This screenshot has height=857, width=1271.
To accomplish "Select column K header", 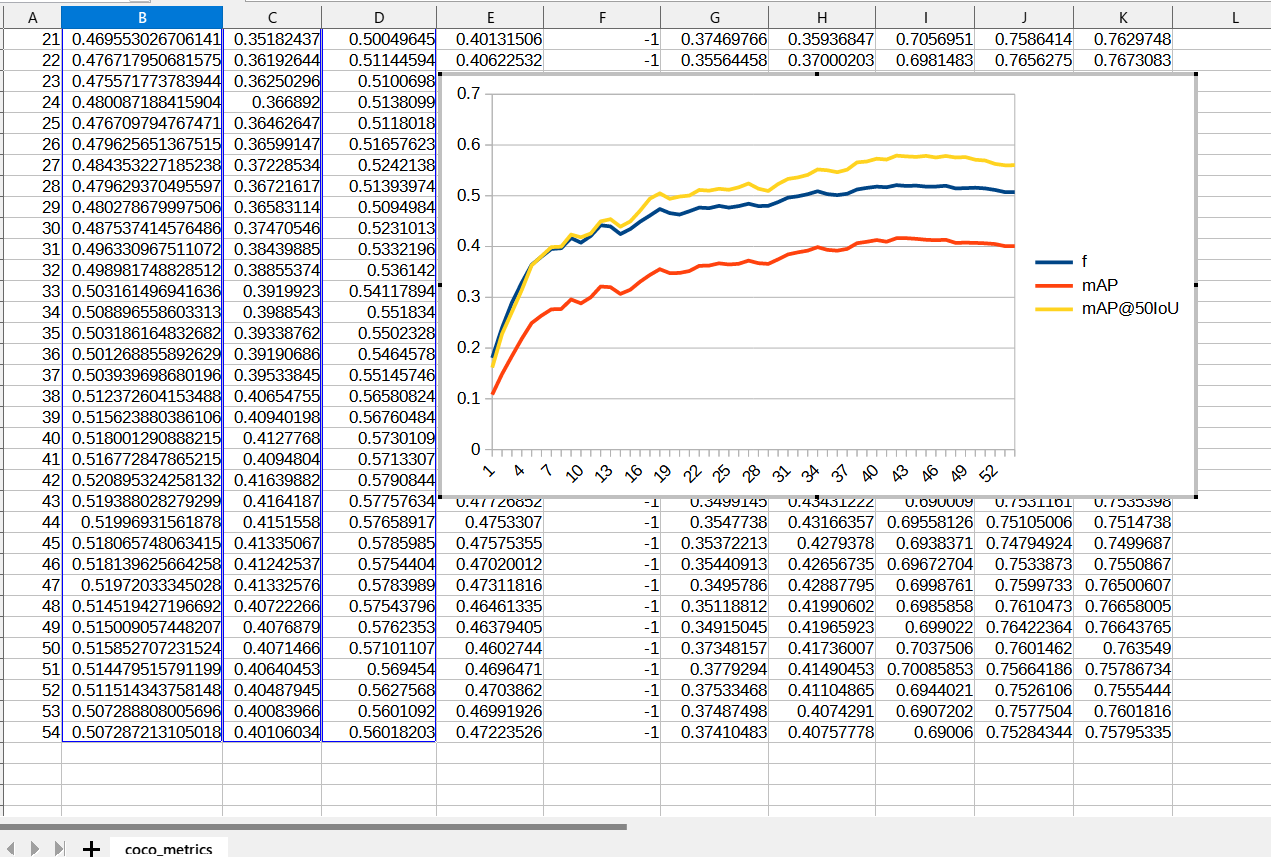I will point(1123,17).
